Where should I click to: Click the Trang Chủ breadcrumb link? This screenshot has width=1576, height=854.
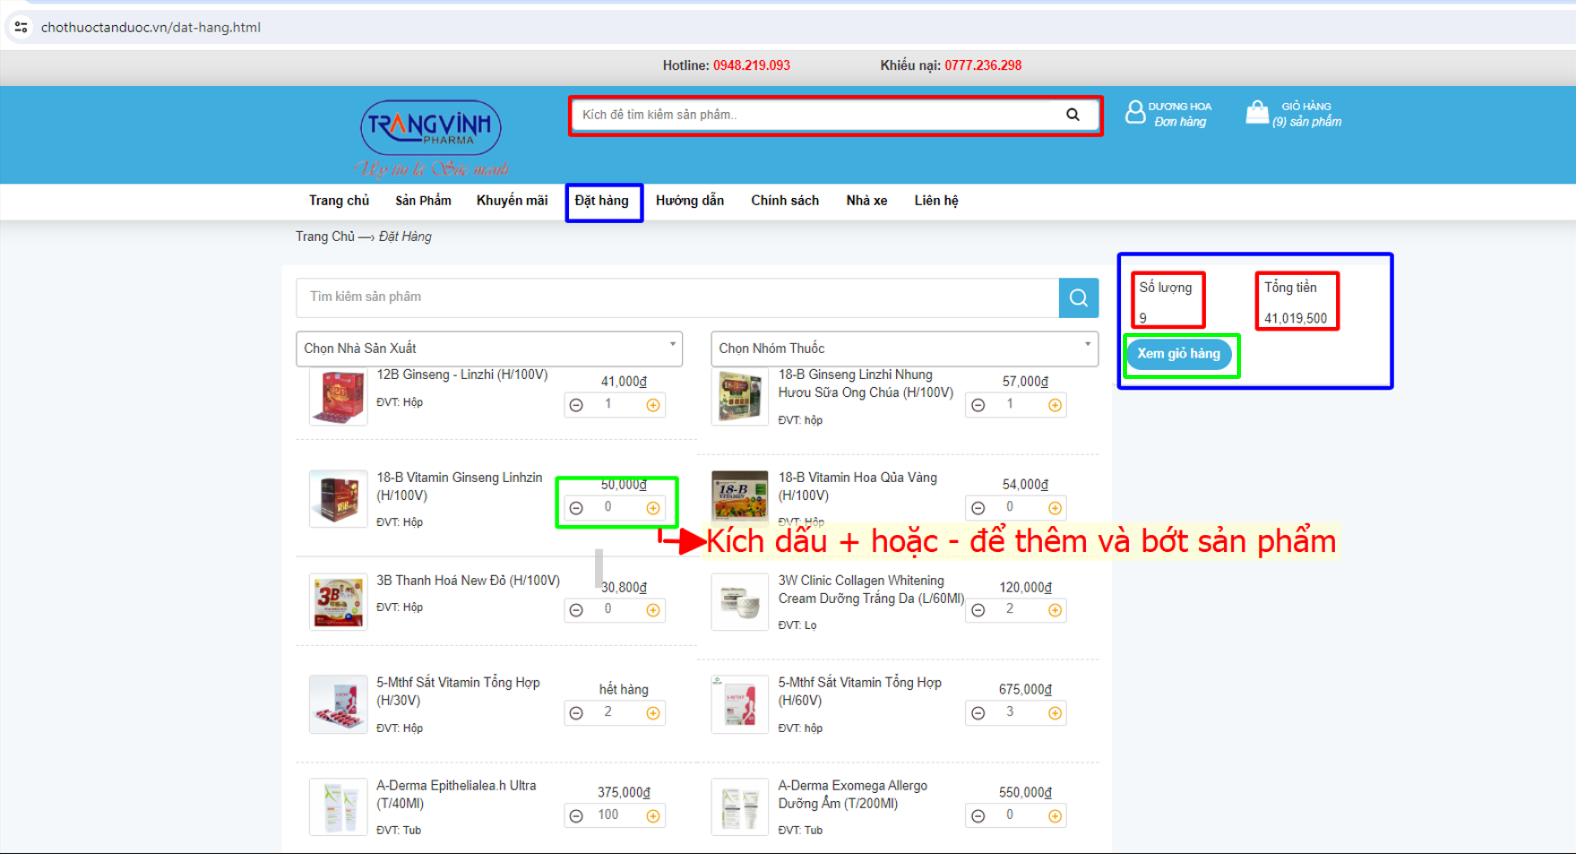pyautogui.click(x=325, y=237)
